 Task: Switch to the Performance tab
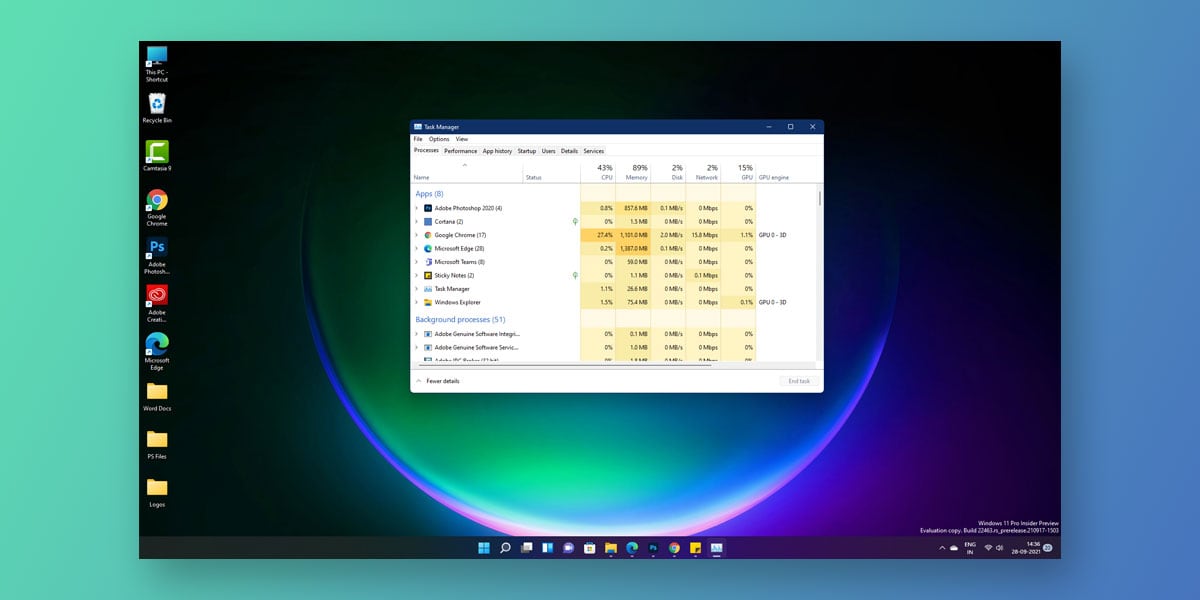460,151
